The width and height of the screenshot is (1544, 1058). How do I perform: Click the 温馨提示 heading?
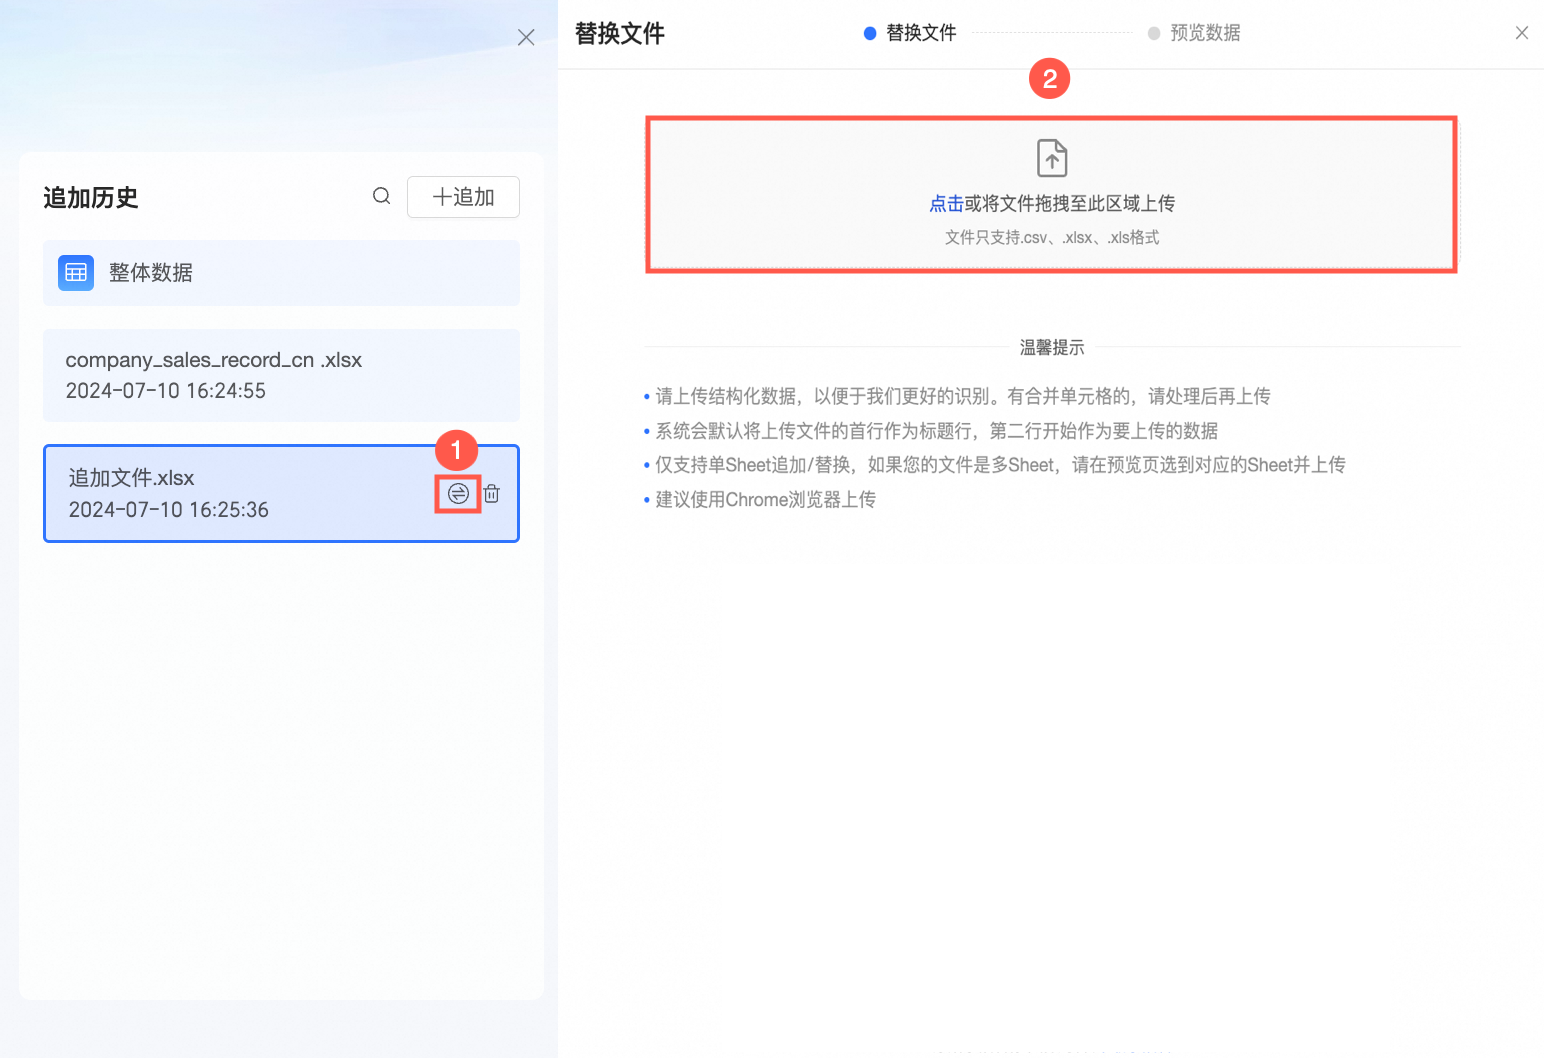coord(1052,348)
